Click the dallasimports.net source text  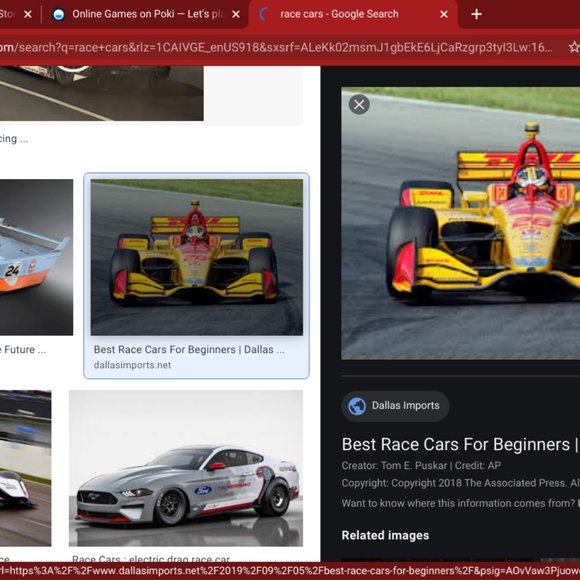(132, 365)
